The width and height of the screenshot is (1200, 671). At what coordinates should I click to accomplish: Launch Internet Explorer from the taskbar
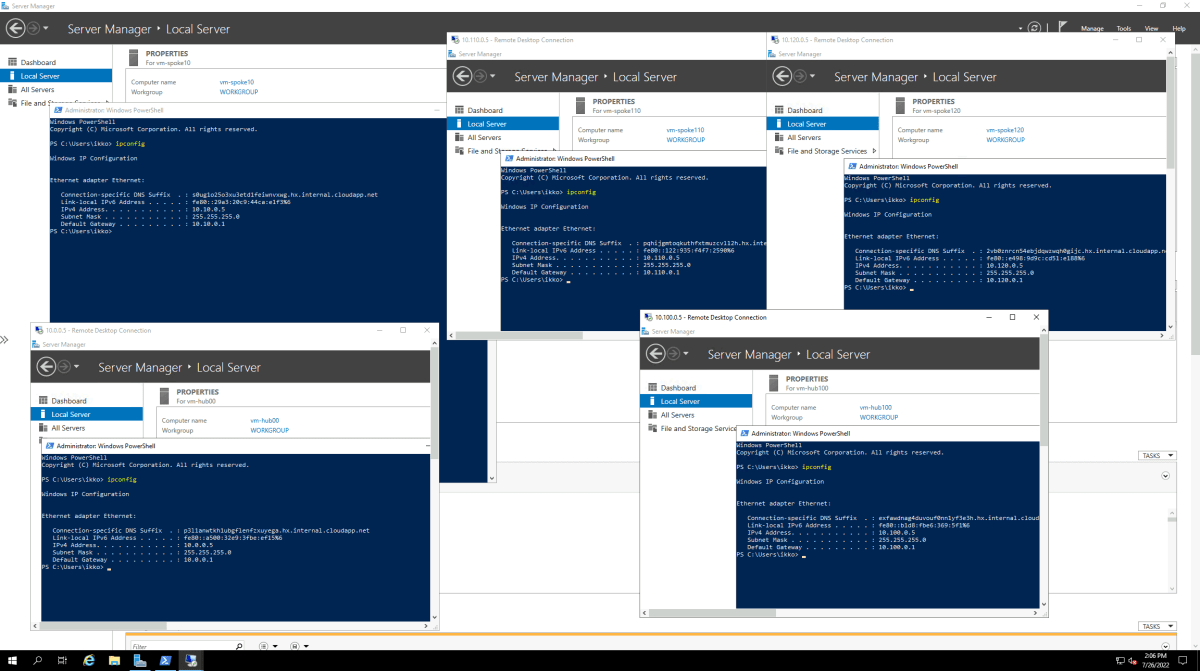pos(88,660)
